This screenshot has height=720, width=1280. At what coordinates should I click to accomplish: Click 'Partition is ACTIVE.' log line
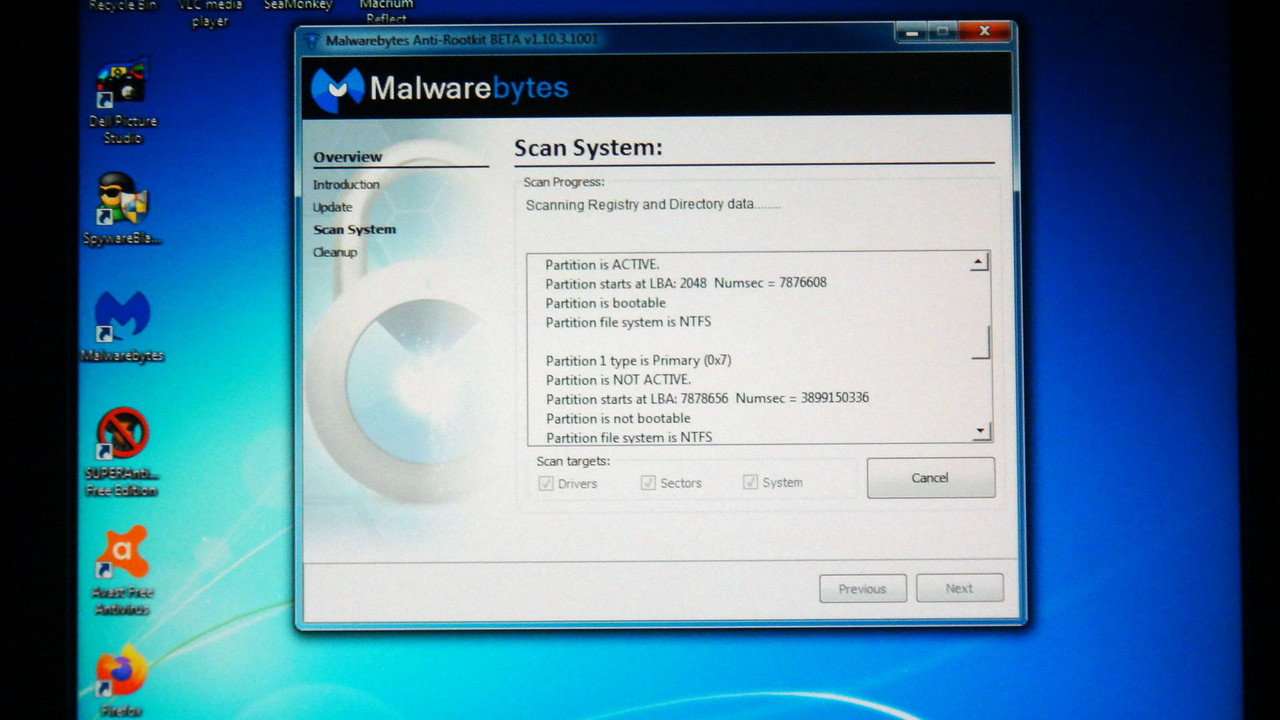click(602, 265)
